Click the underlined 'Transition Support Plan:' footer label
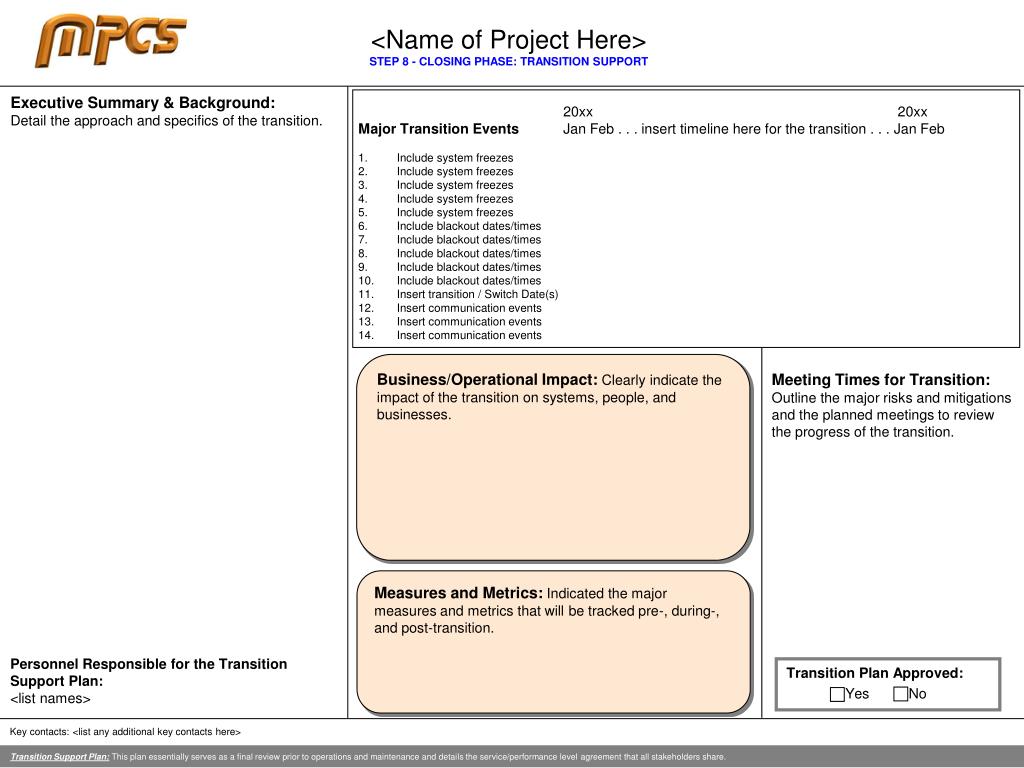The width and height of the screenshot is (1024, 768). 60,757
